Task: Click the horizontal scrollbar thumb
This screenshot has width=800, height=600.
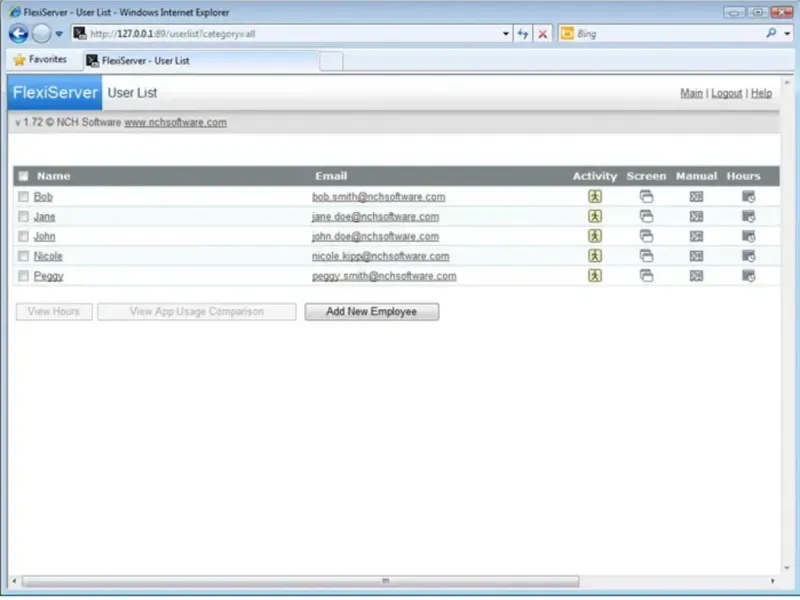Action: coord(301,581)
